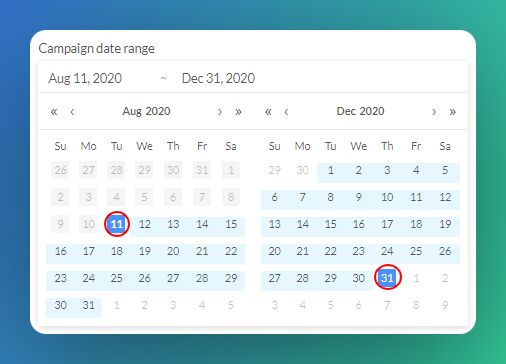The height and width of the screenshot is (364, 506).
Task: Pick August 20 in the left calendar
Action: [x=173, y=251]
